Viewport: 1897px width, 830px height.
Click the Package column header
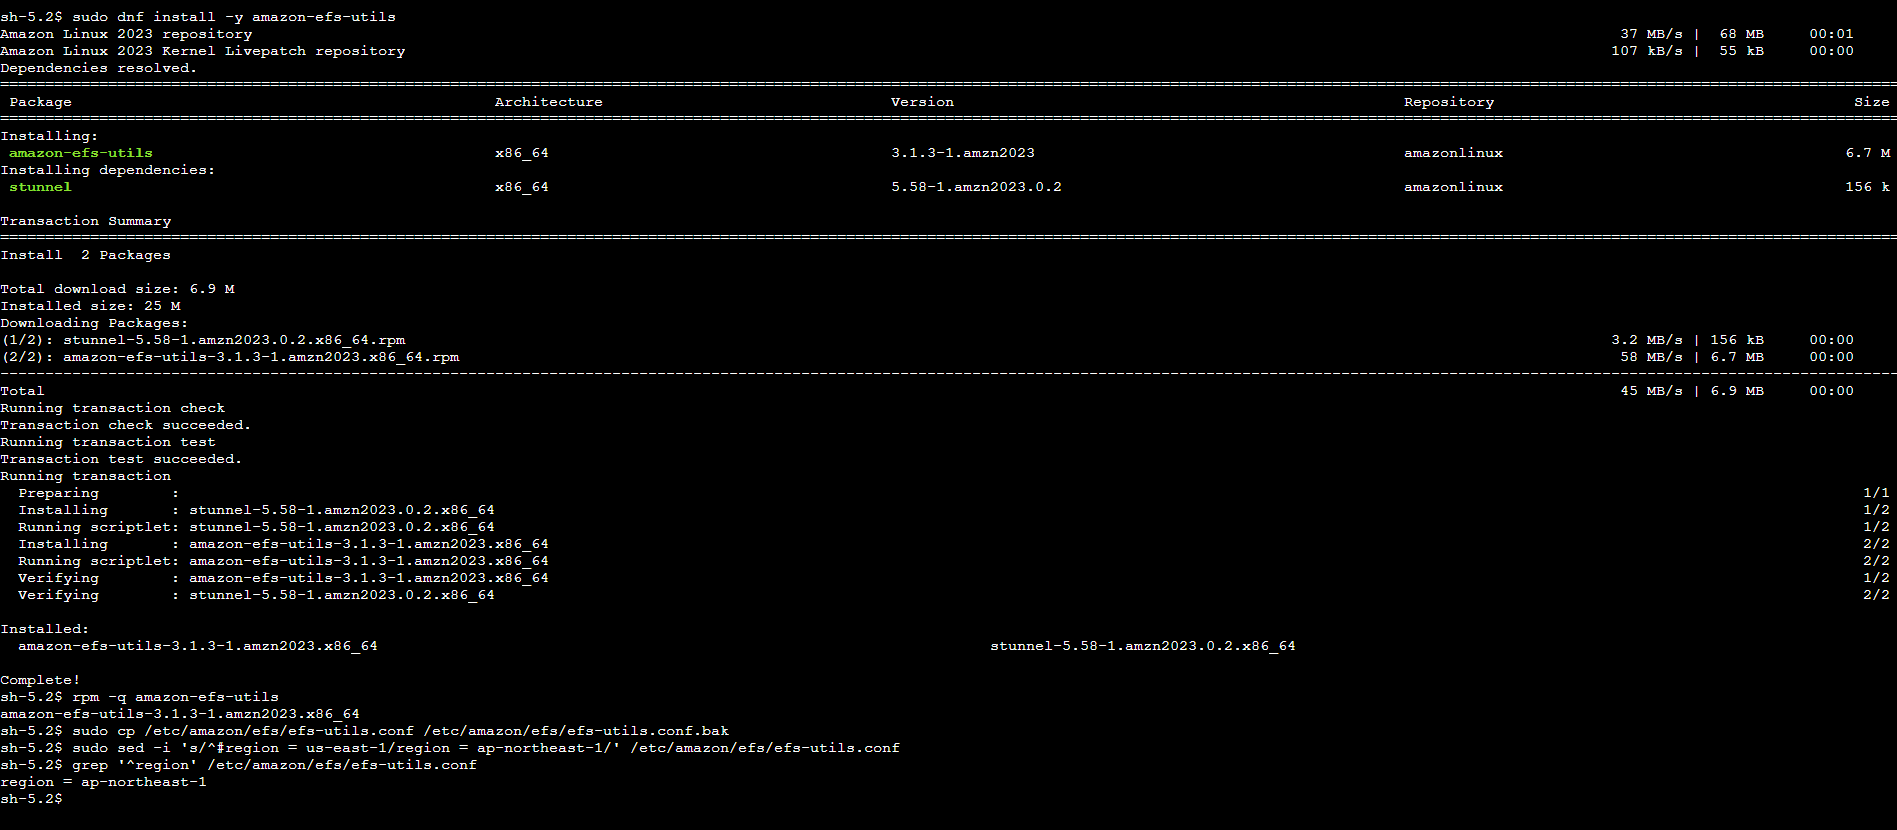(41, 102)
